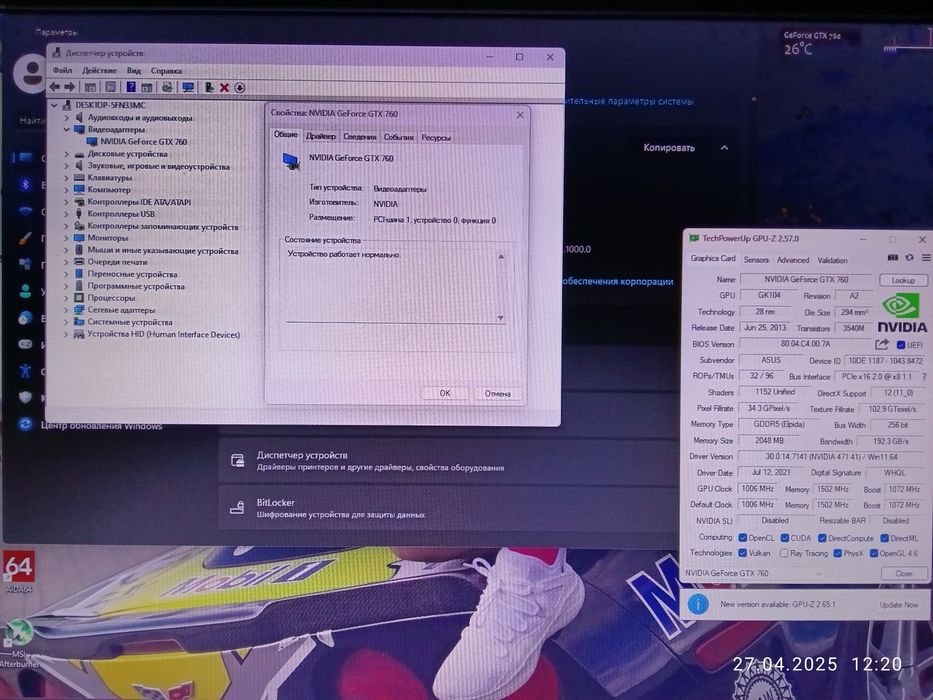Toggle the DirectML checkbox
The height and width of the screenshot is (700, 933).
(885, 538)
